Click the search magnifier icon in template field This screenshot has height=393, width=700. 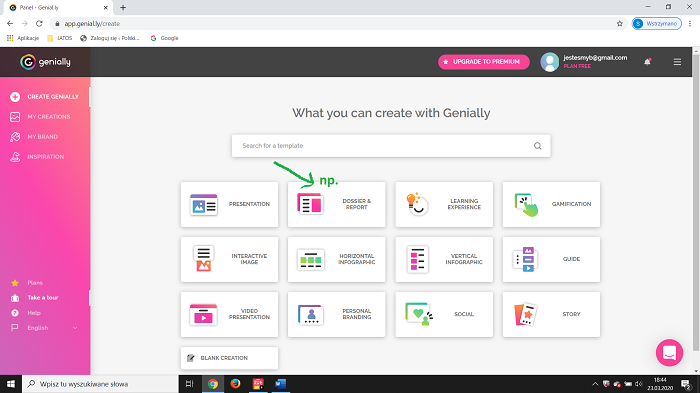(x=538, y=146)
